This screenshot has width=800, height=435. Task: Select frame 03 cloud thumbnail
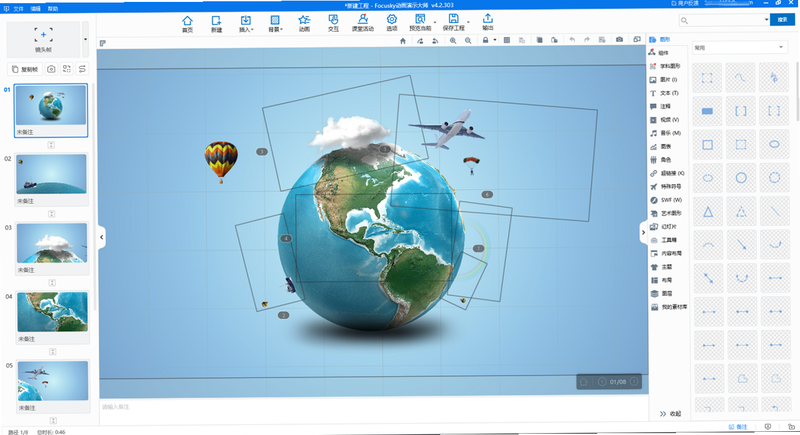[52, 243]
